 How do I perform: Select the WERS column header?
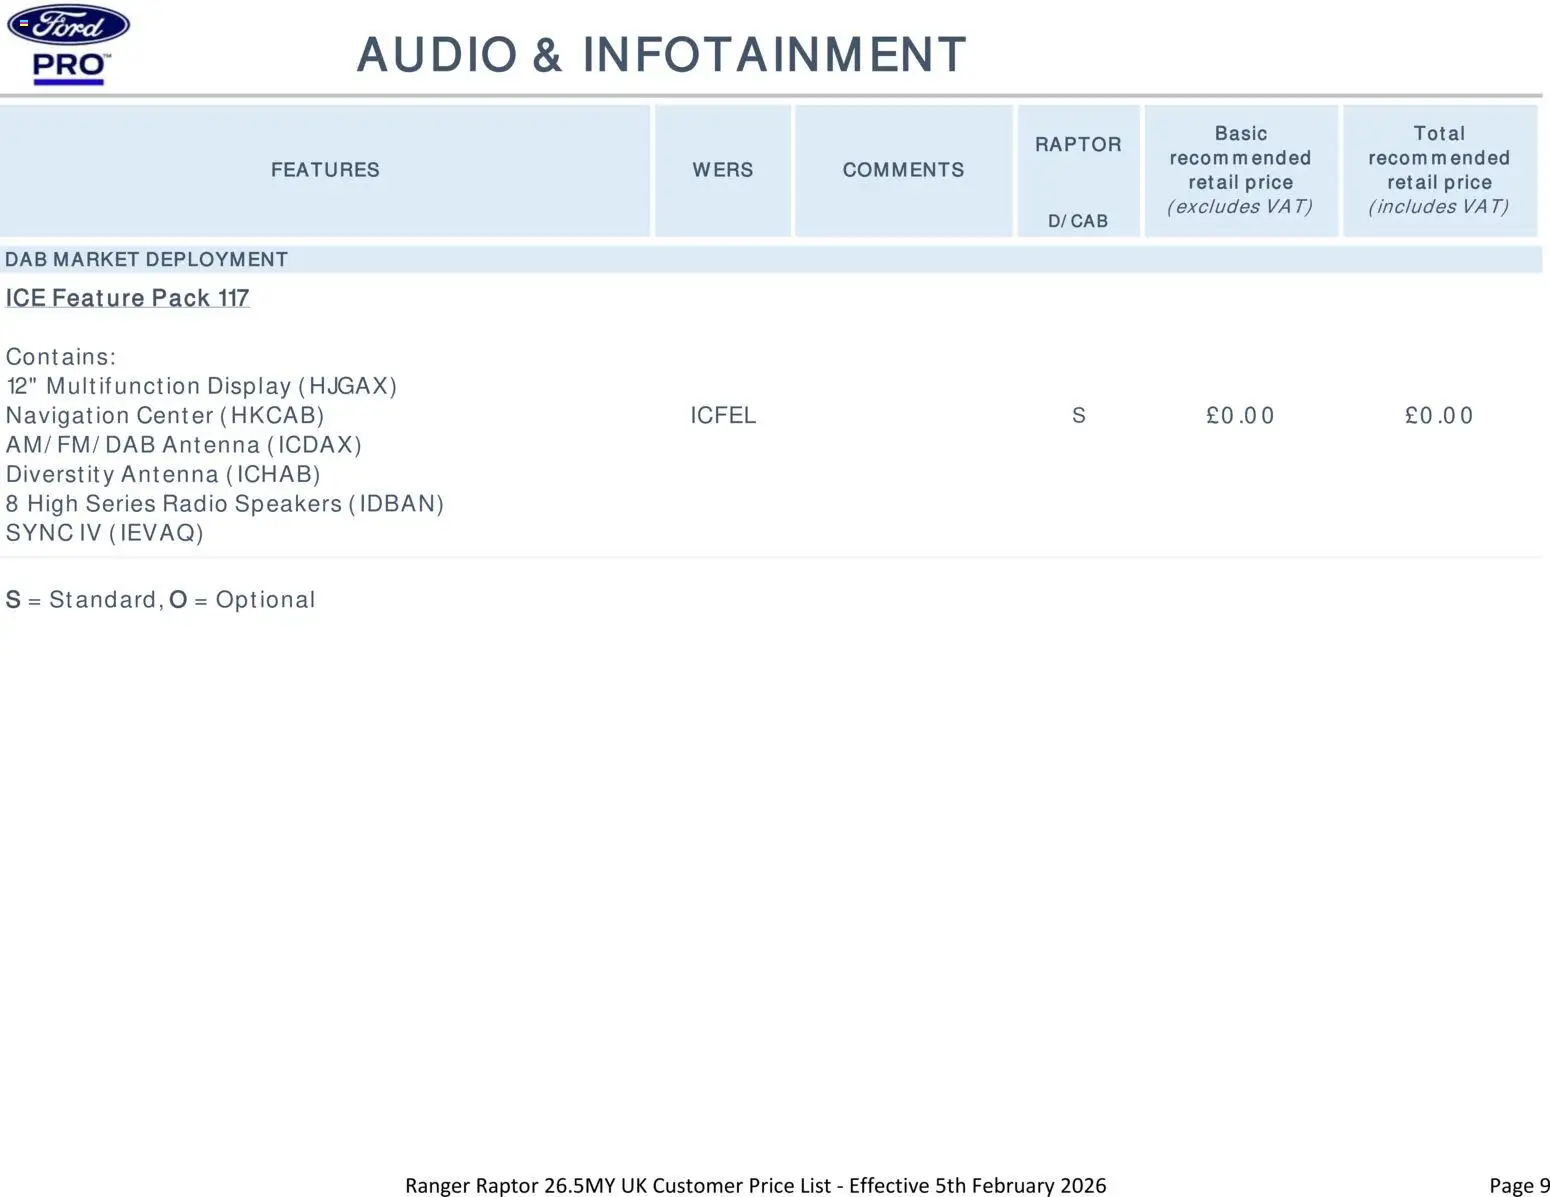[x=722, y=170]
